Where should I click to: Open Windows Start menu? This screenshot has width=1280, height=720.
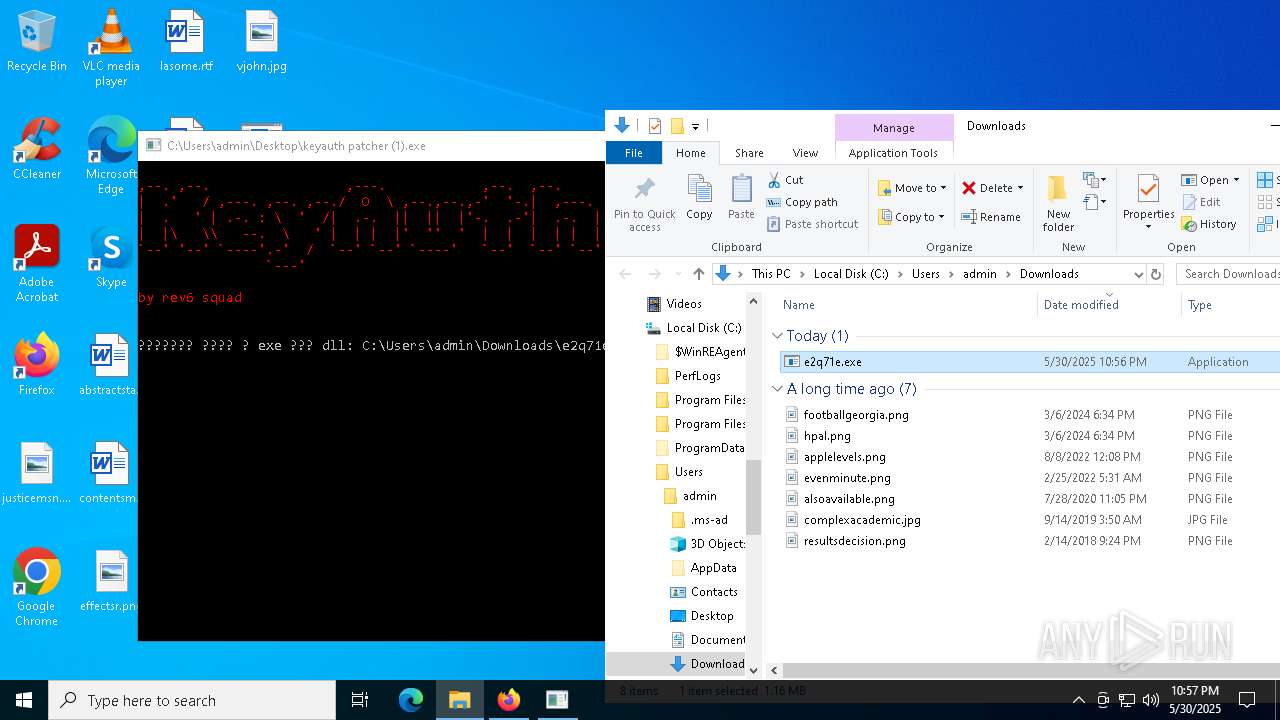[x=24, y=700]
